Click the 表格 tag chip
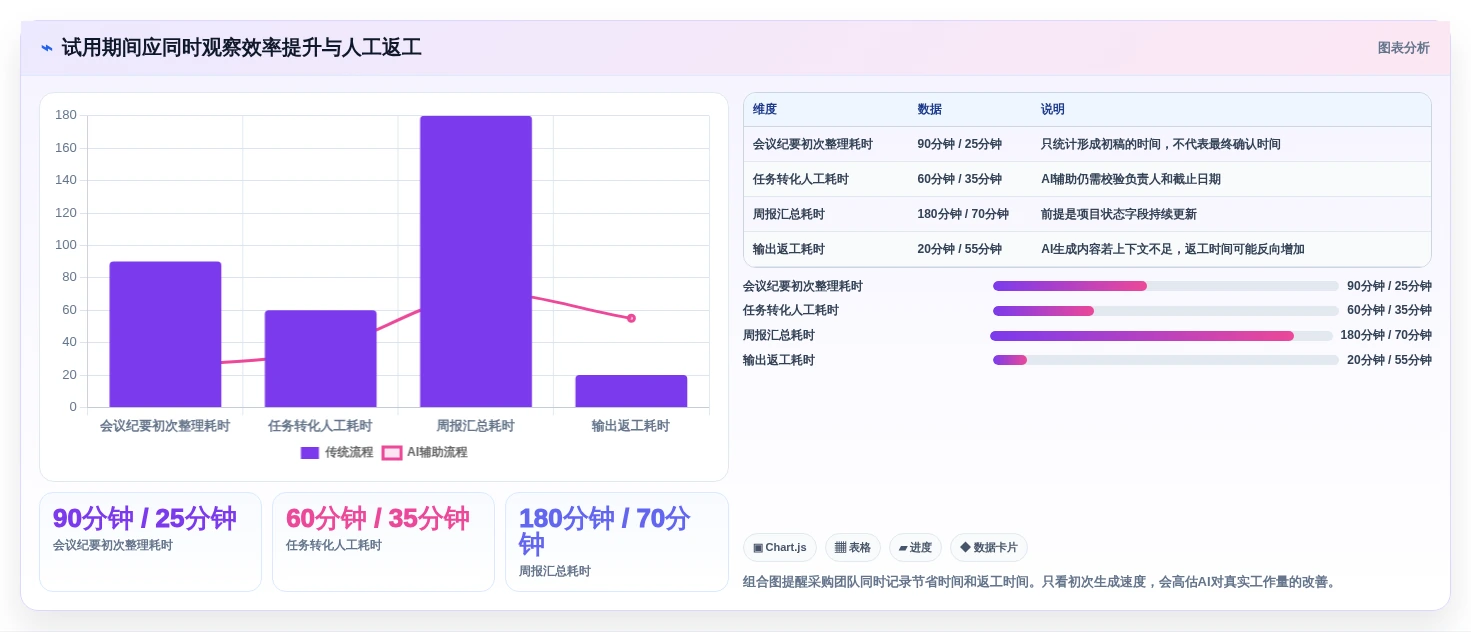1471x632 pixels. 853,548
